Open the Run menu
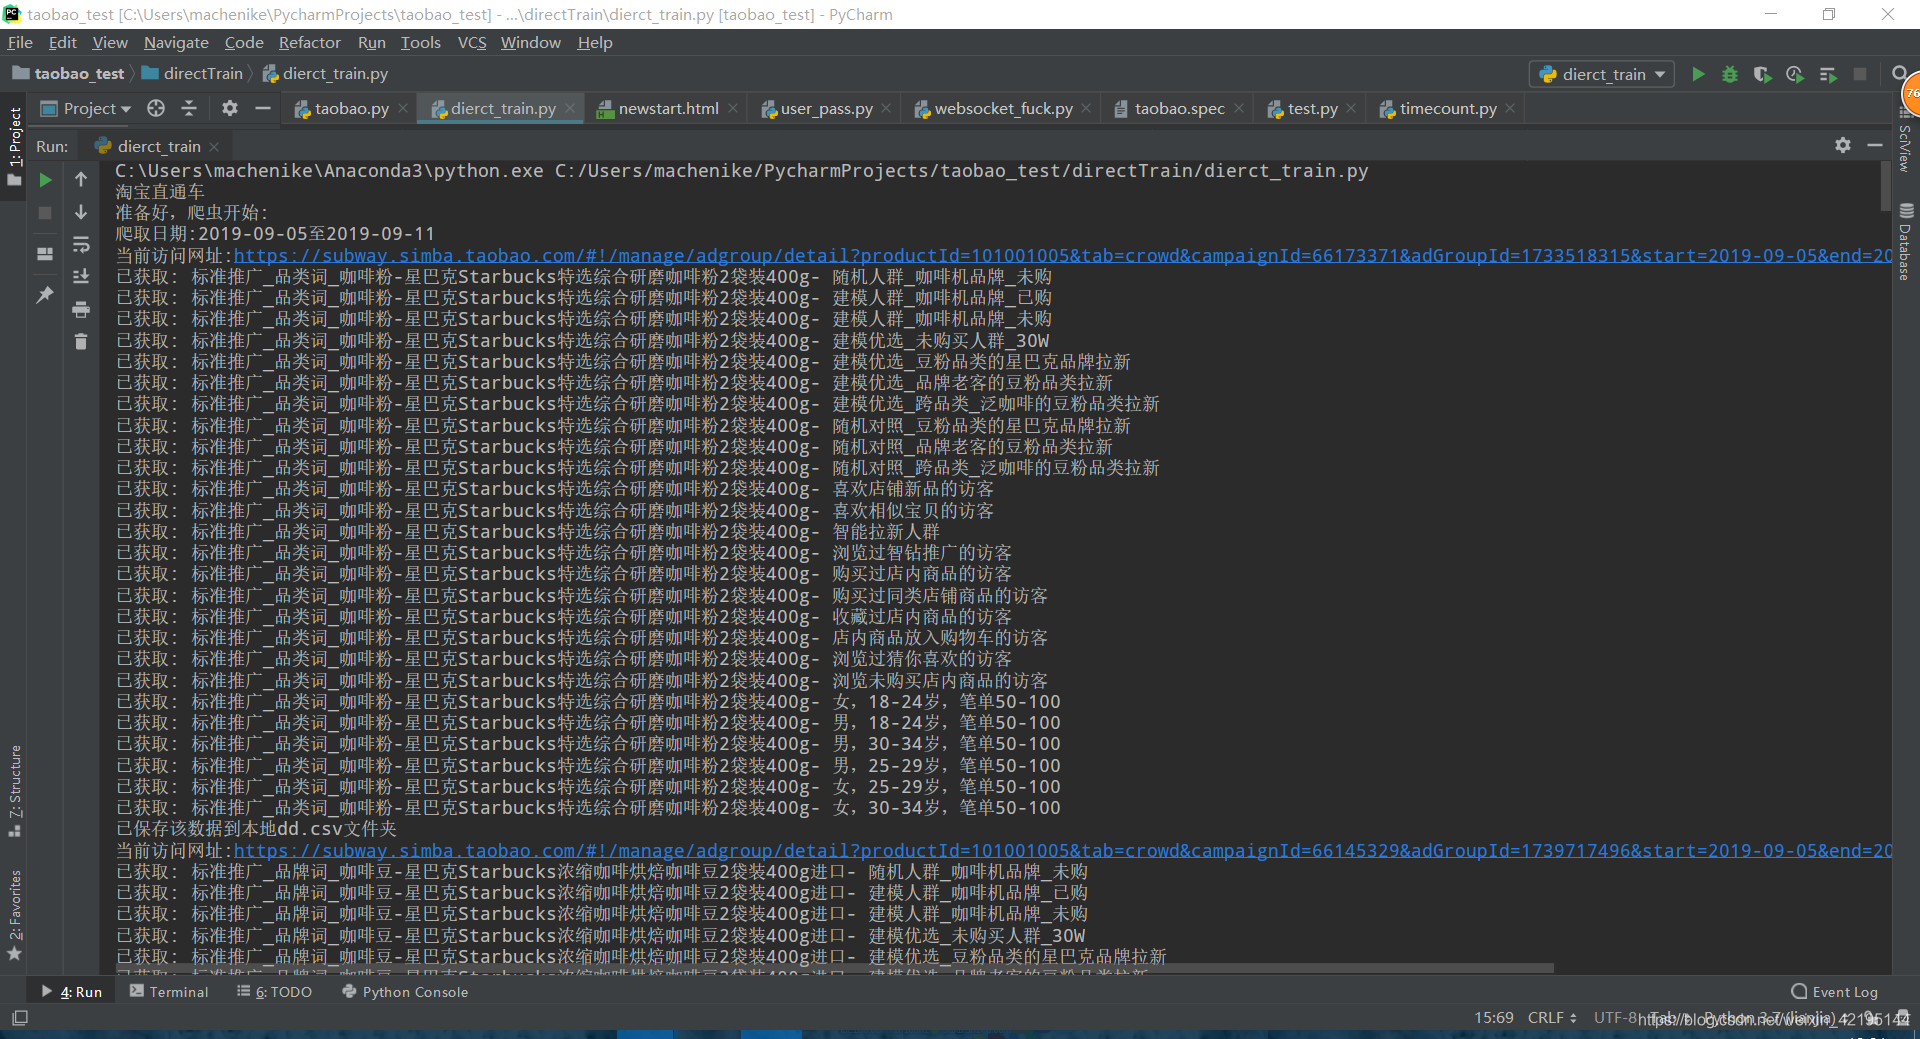 click(x=371, y=42)
